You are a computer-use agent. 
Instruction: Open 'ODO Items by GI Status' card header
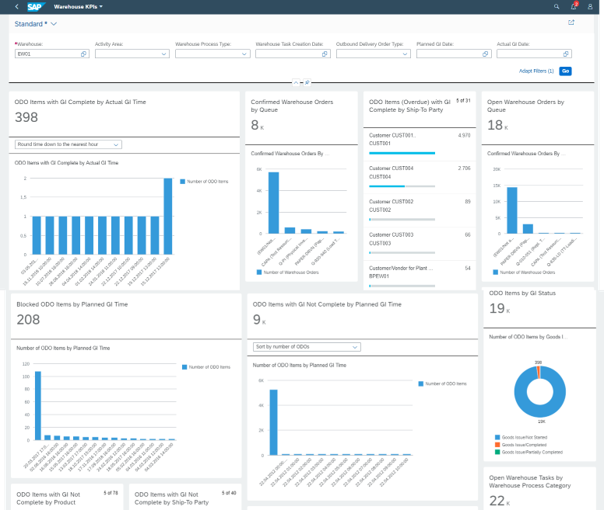click(540, 307)
